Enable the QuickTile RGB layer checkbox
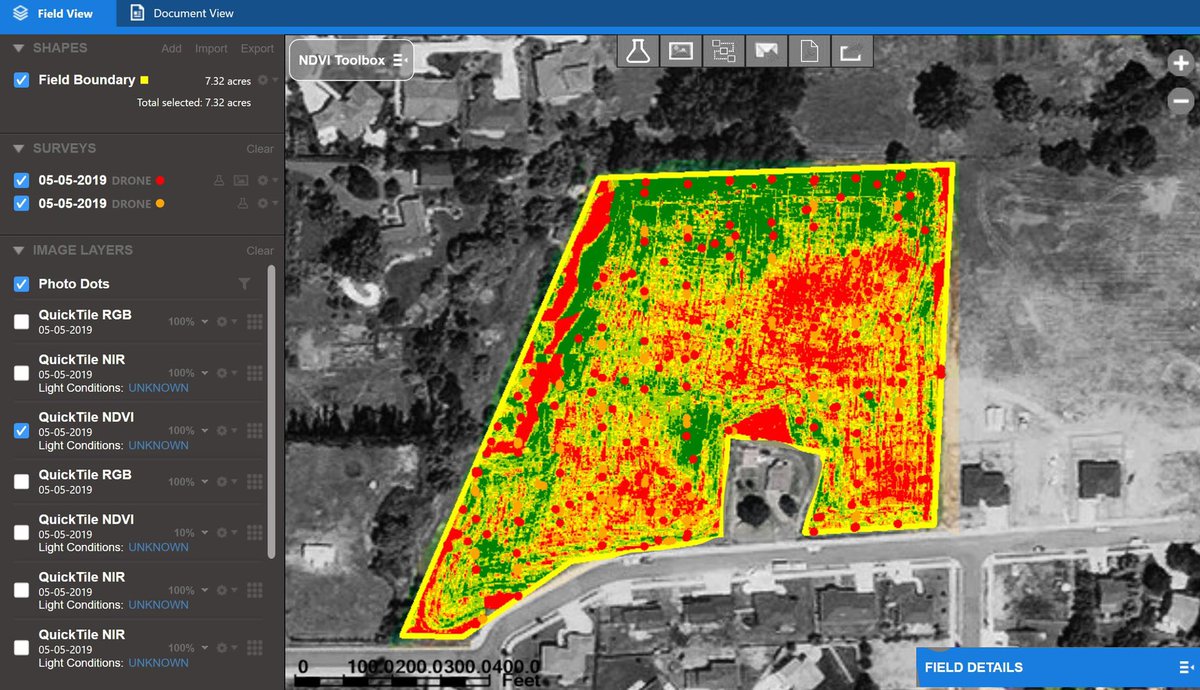The image size is (1200, 690). pyautogui.click(x=20, y=321)
